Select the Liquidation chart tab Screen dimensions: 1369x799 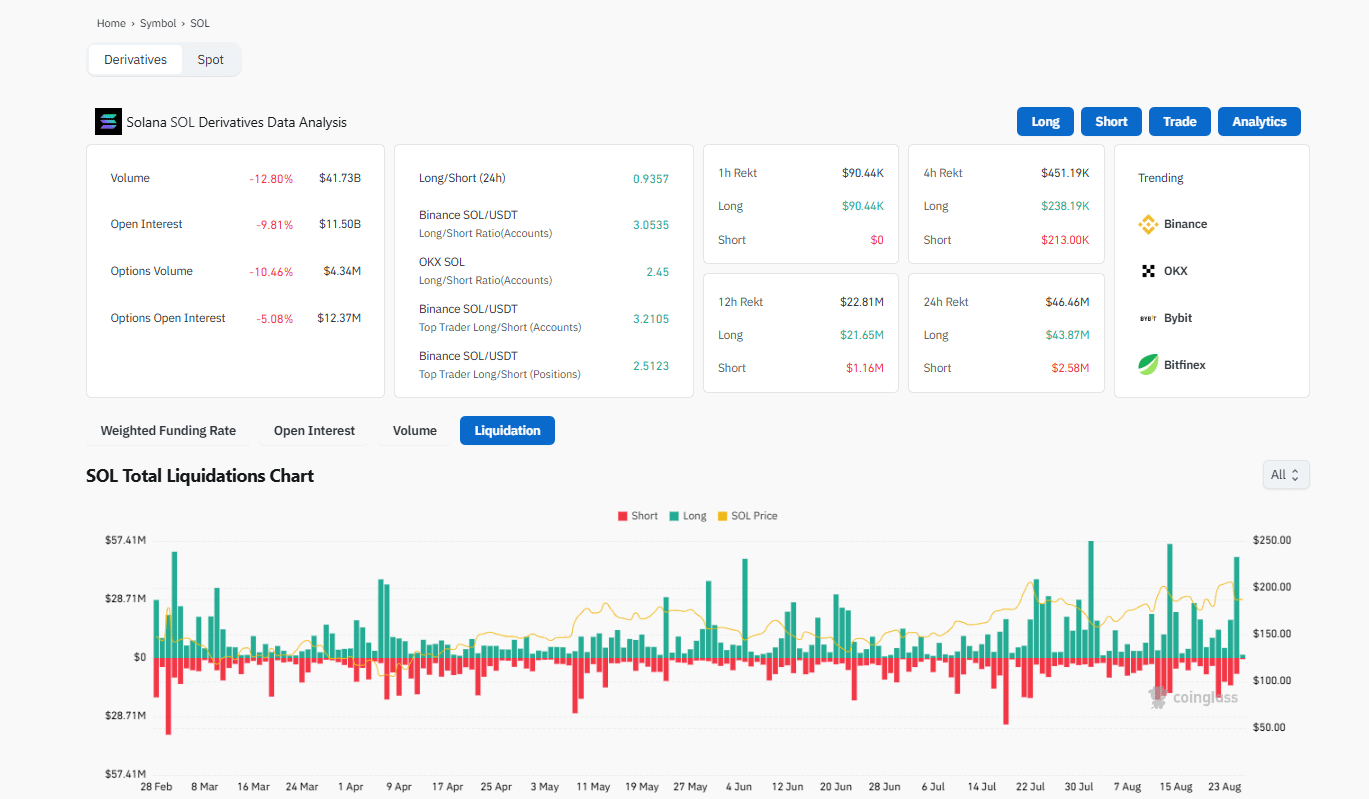(507, 431)
